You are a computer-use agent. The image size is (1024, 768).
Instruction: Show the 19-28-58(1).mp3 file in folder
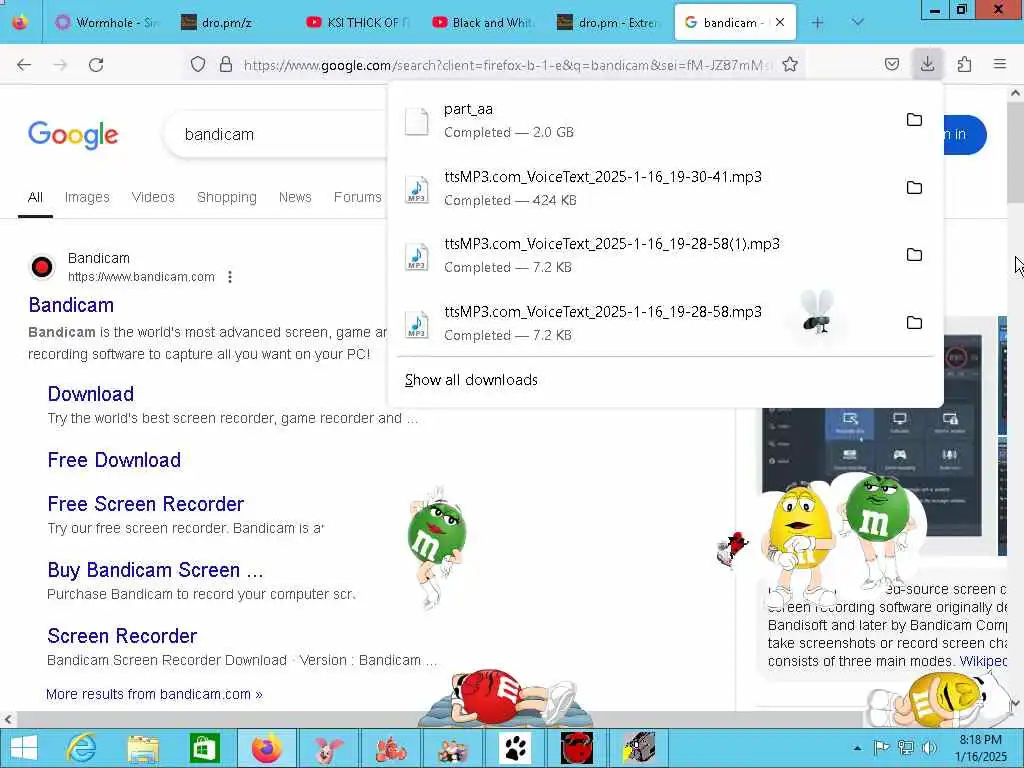(x=914, y=255)
